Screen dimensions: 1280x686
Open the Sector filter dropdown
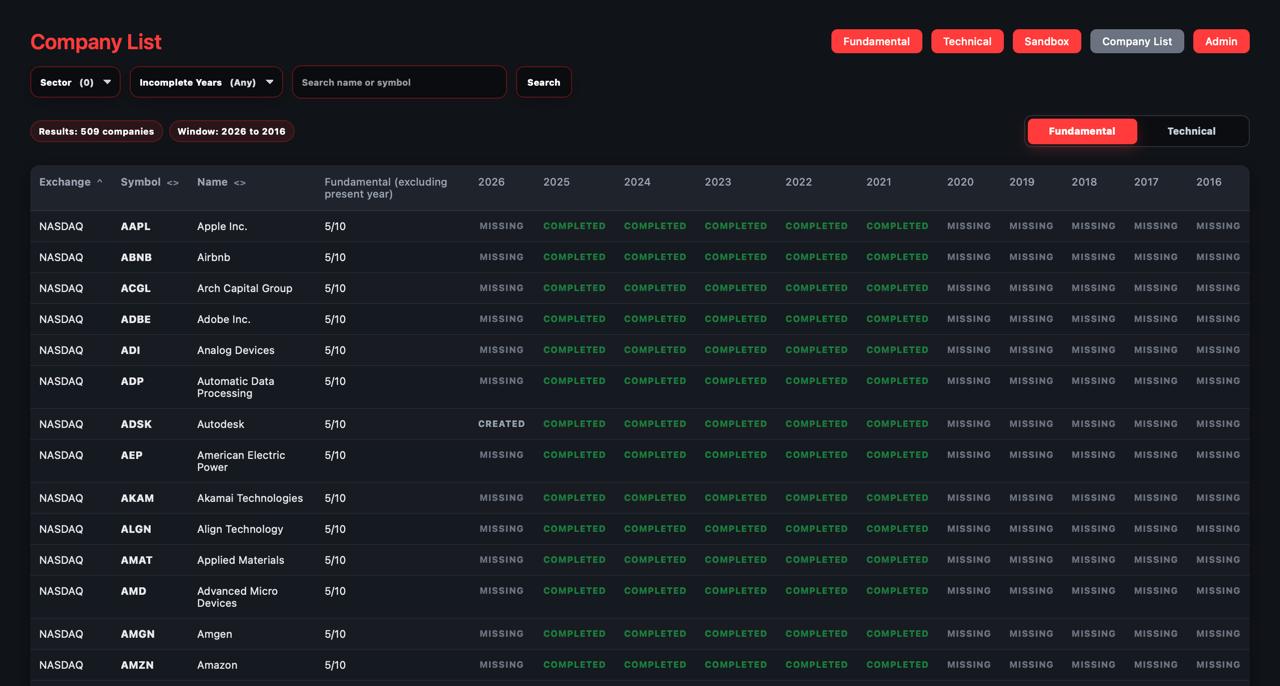click(75, 82)
